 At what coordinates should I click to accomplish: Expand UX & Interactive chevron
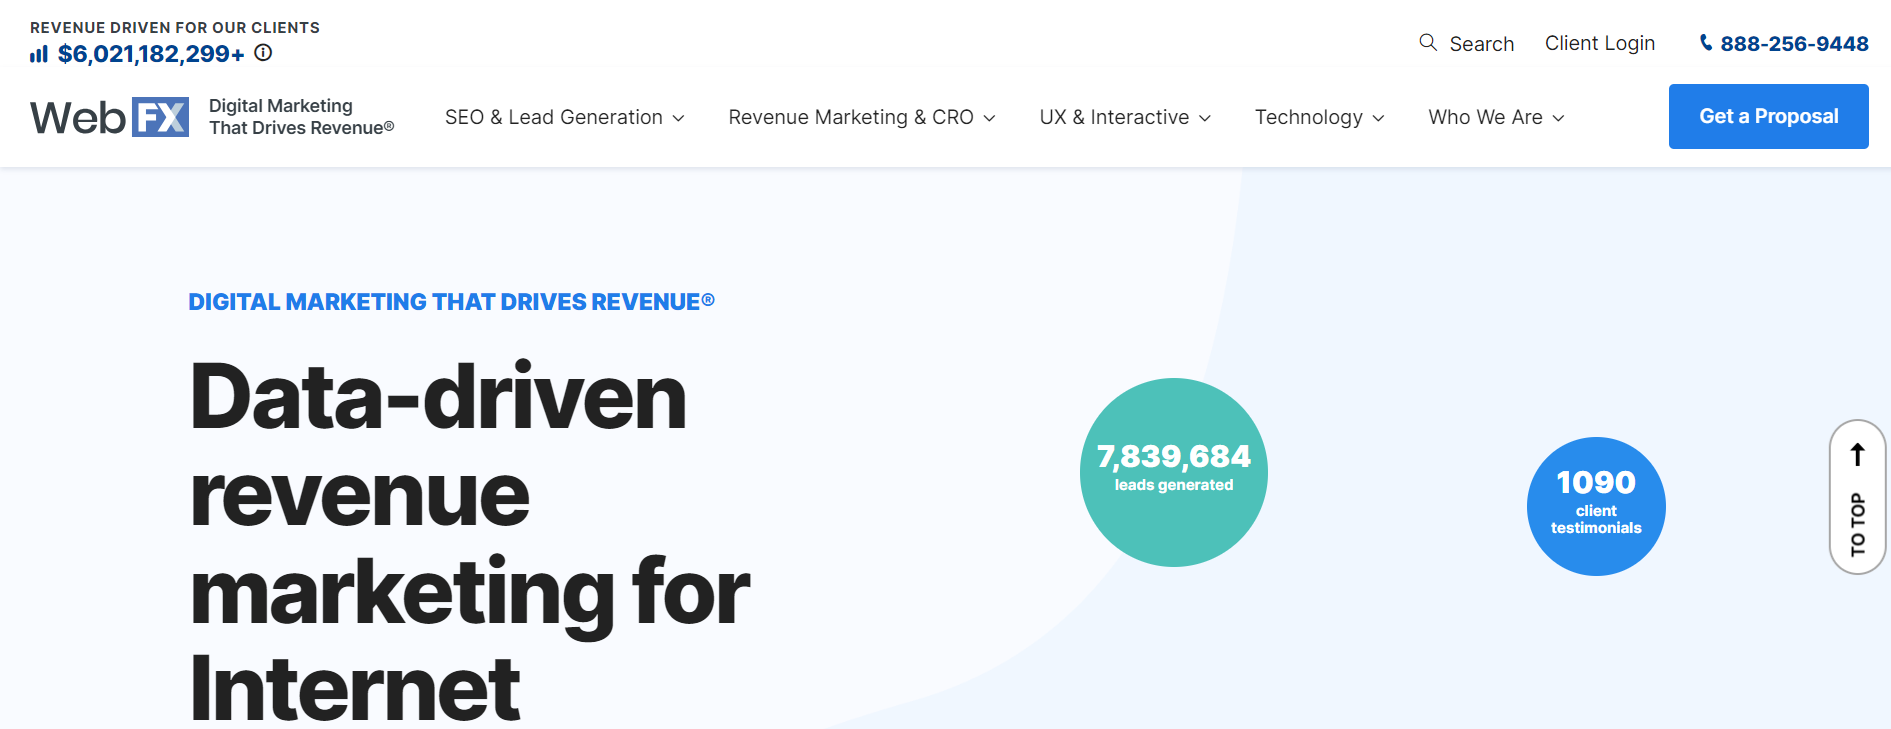[x=1205, y=118]
